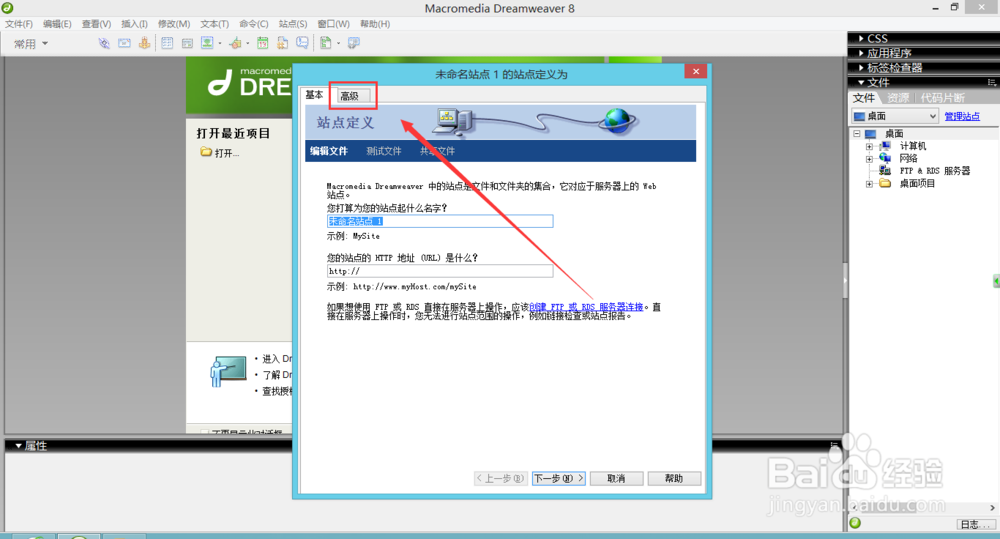Insert a Named Anchor from the toolbar
1000x539 pixels.
145,43
